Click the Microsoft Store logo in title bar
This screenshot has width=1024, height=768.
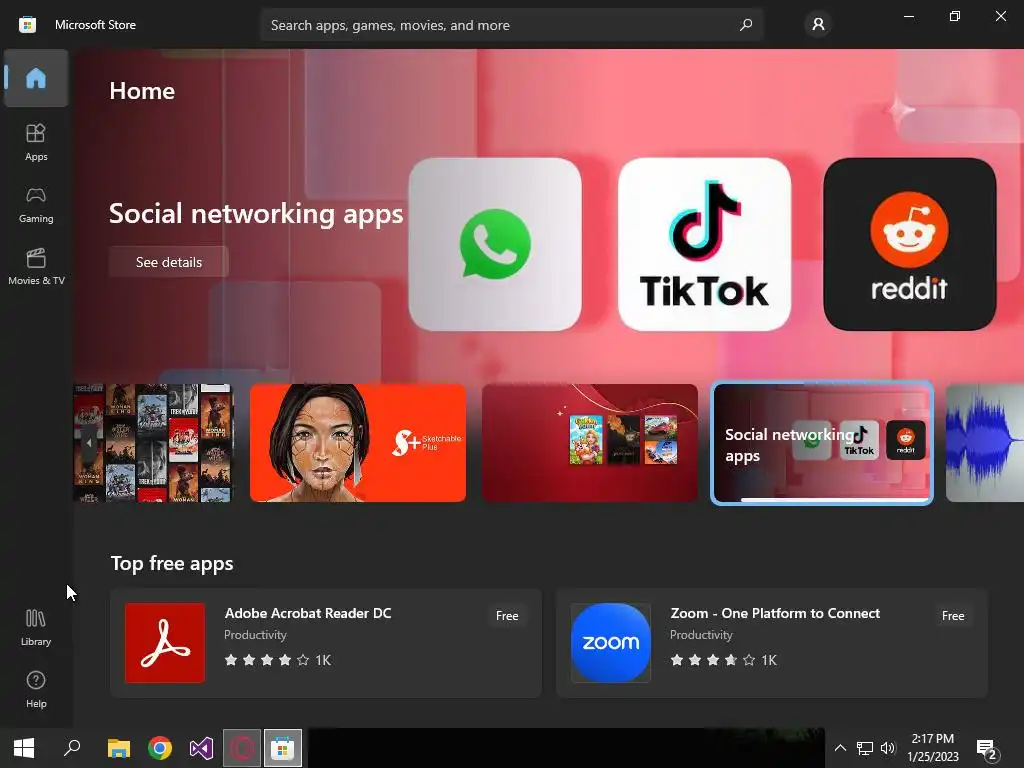[x=27, y=25]
